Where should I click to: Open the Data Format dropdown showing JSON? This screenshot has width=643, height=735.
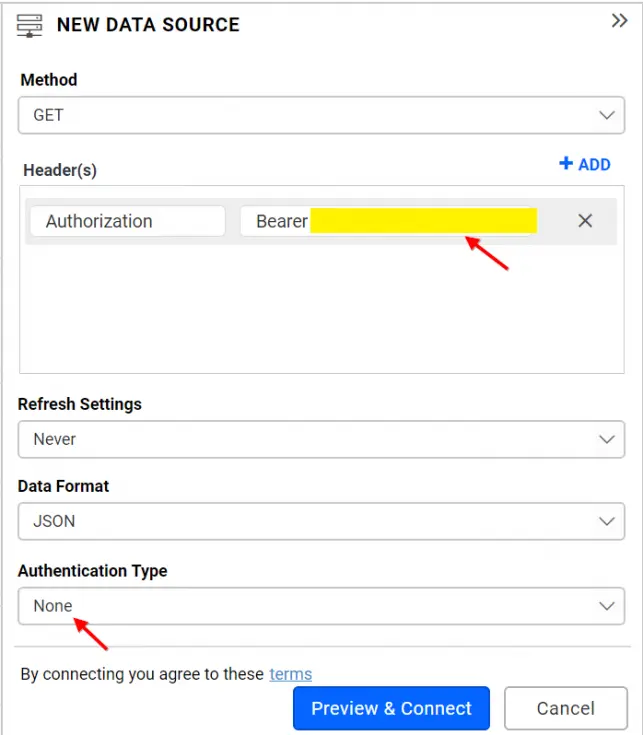321,521
